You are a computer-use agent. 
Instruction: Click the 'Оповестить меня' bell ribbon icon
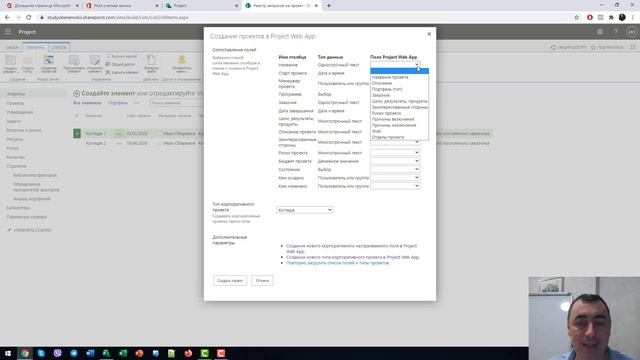coord(182,64)
